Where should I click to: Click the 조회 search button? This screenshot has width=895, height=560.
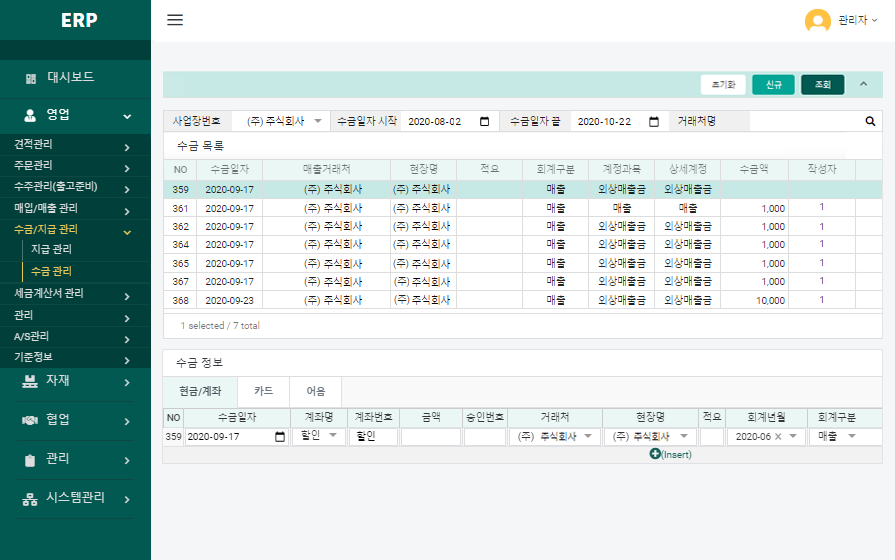click(823, 84)
